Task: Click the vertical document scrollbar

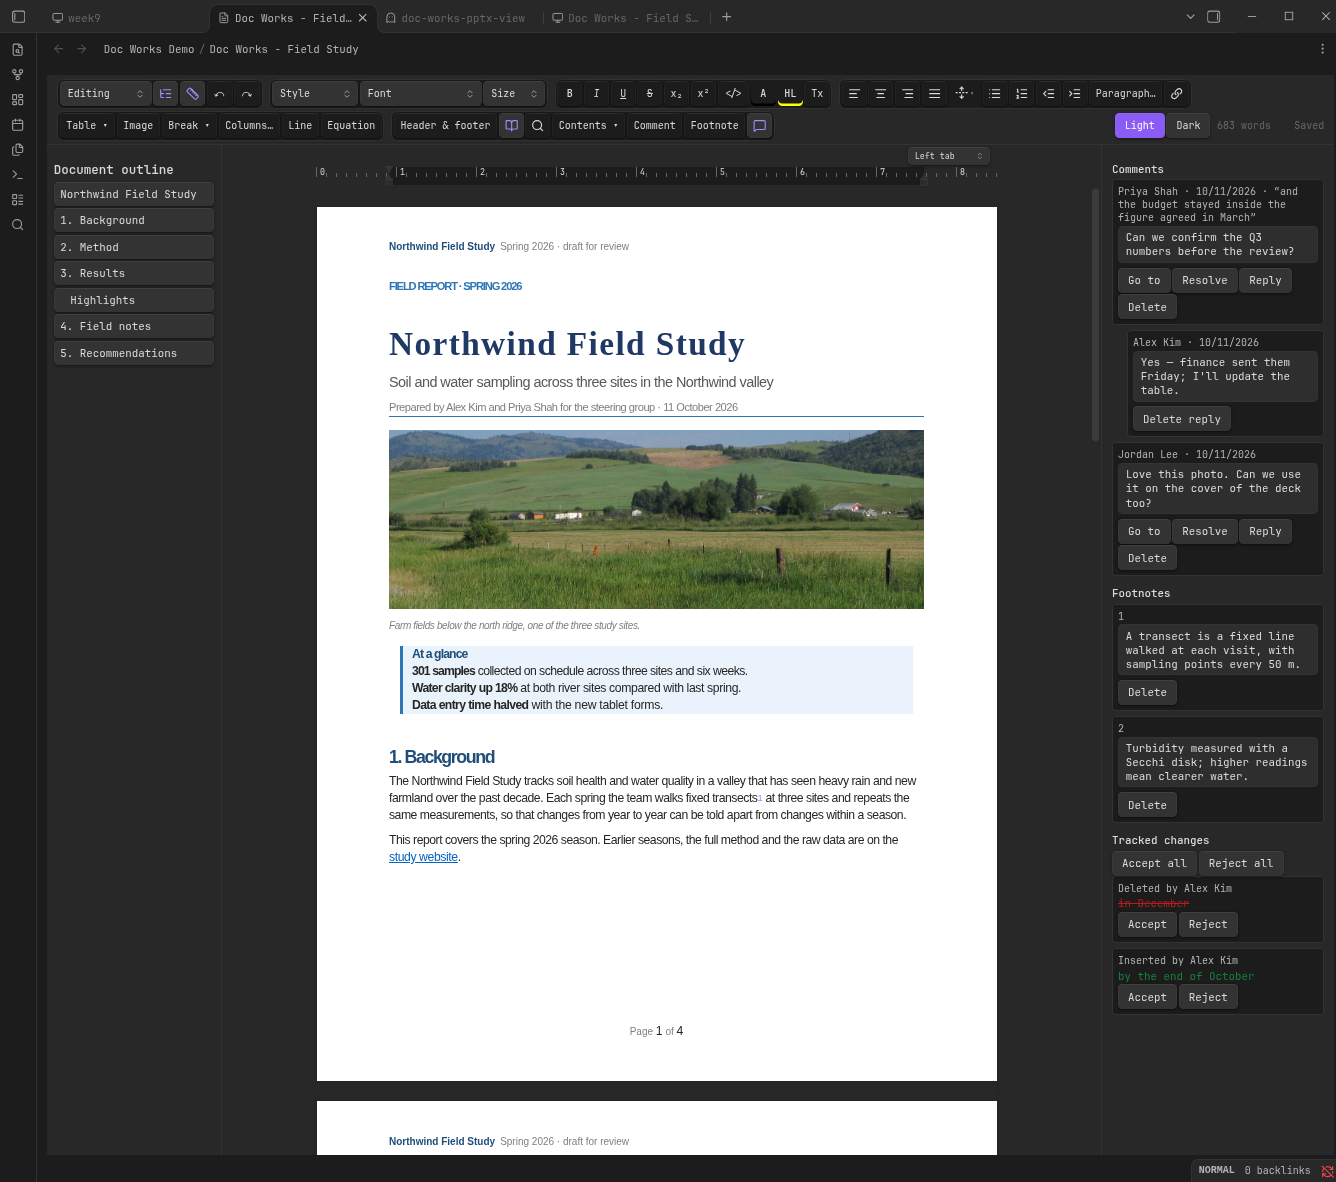Action: click(x=1096, y=315)
